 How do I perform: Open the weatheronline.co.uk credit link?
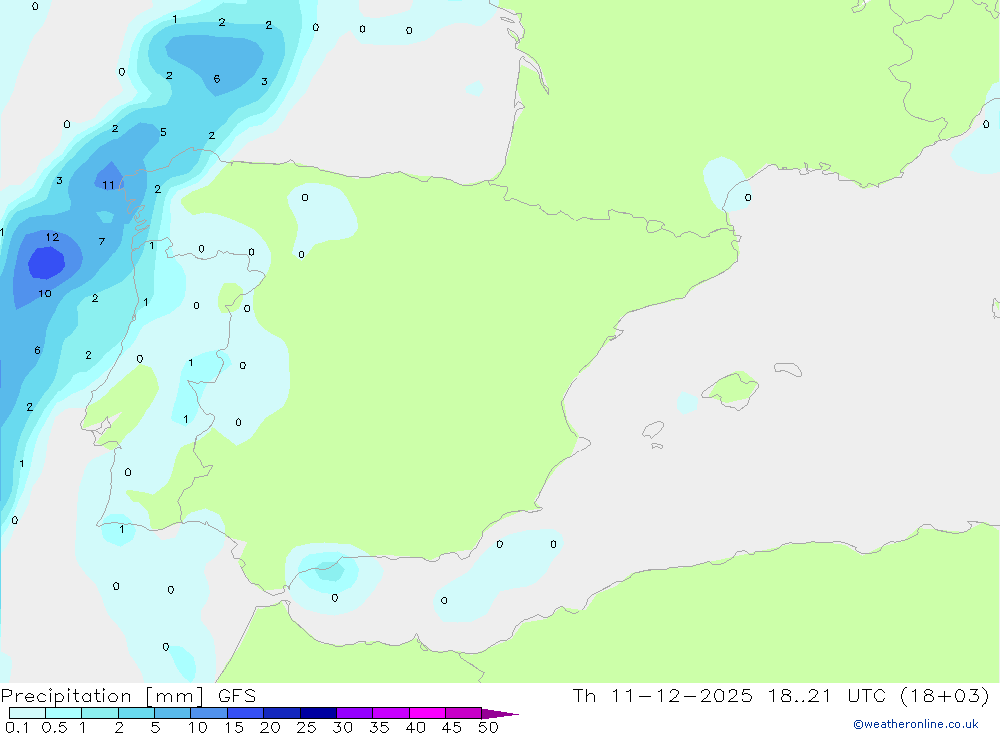coord(916,724)
